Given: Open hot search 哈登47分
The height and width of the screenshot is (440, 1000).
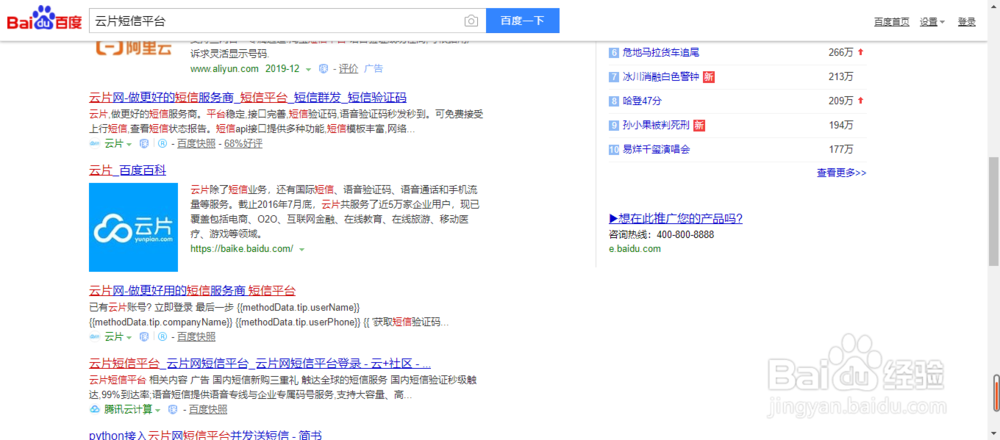Looking at the screenshot, I should coord(642,101).
